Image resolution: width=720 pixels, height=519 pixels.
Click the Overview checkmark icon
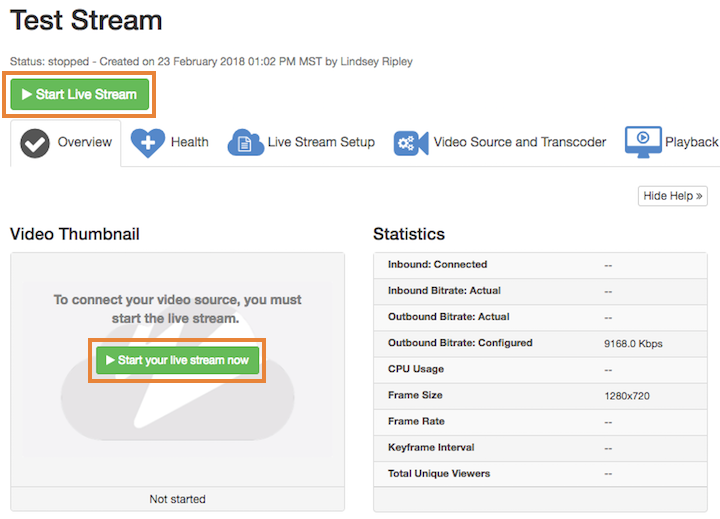(35, 143)
